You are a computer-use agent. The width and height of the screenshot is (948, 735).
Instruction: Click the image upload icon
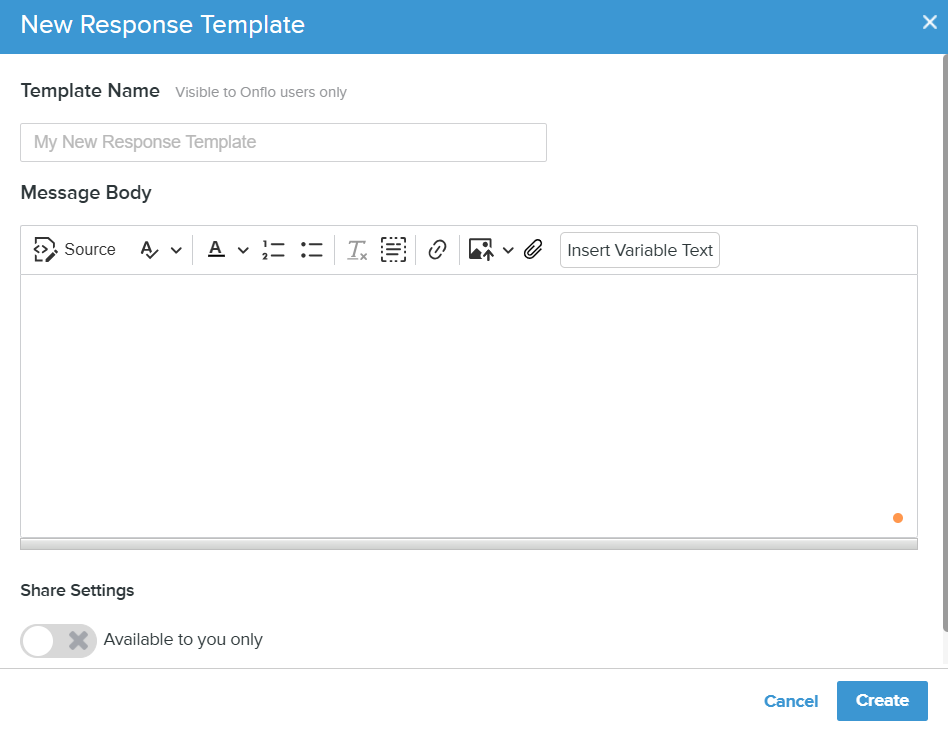[481, 250]
